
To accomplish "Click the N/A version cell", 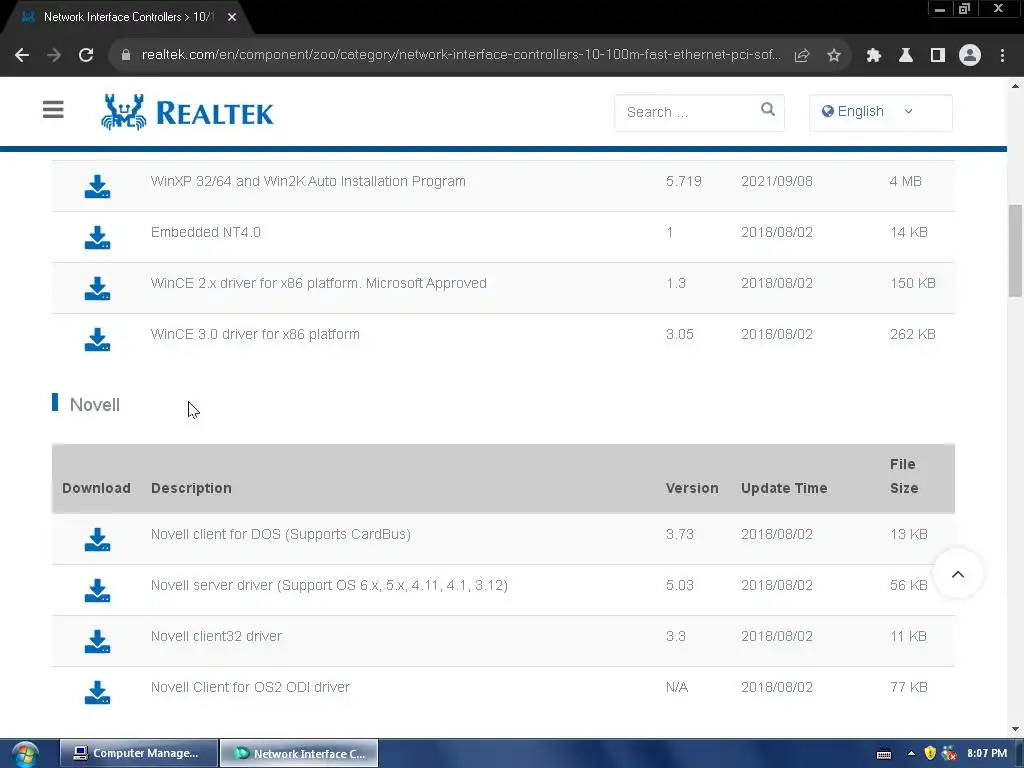I will pyautogui.click(x=677, y=687).
